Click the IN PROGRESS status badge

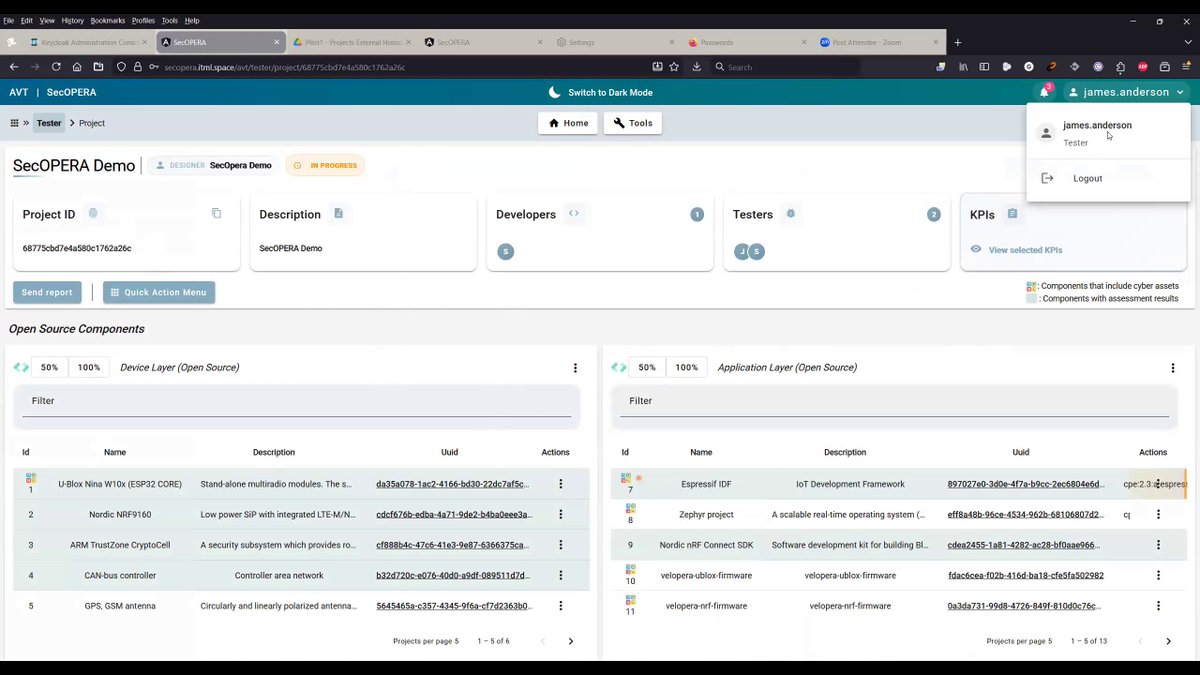pyautogui.click(x=325, y=165)
